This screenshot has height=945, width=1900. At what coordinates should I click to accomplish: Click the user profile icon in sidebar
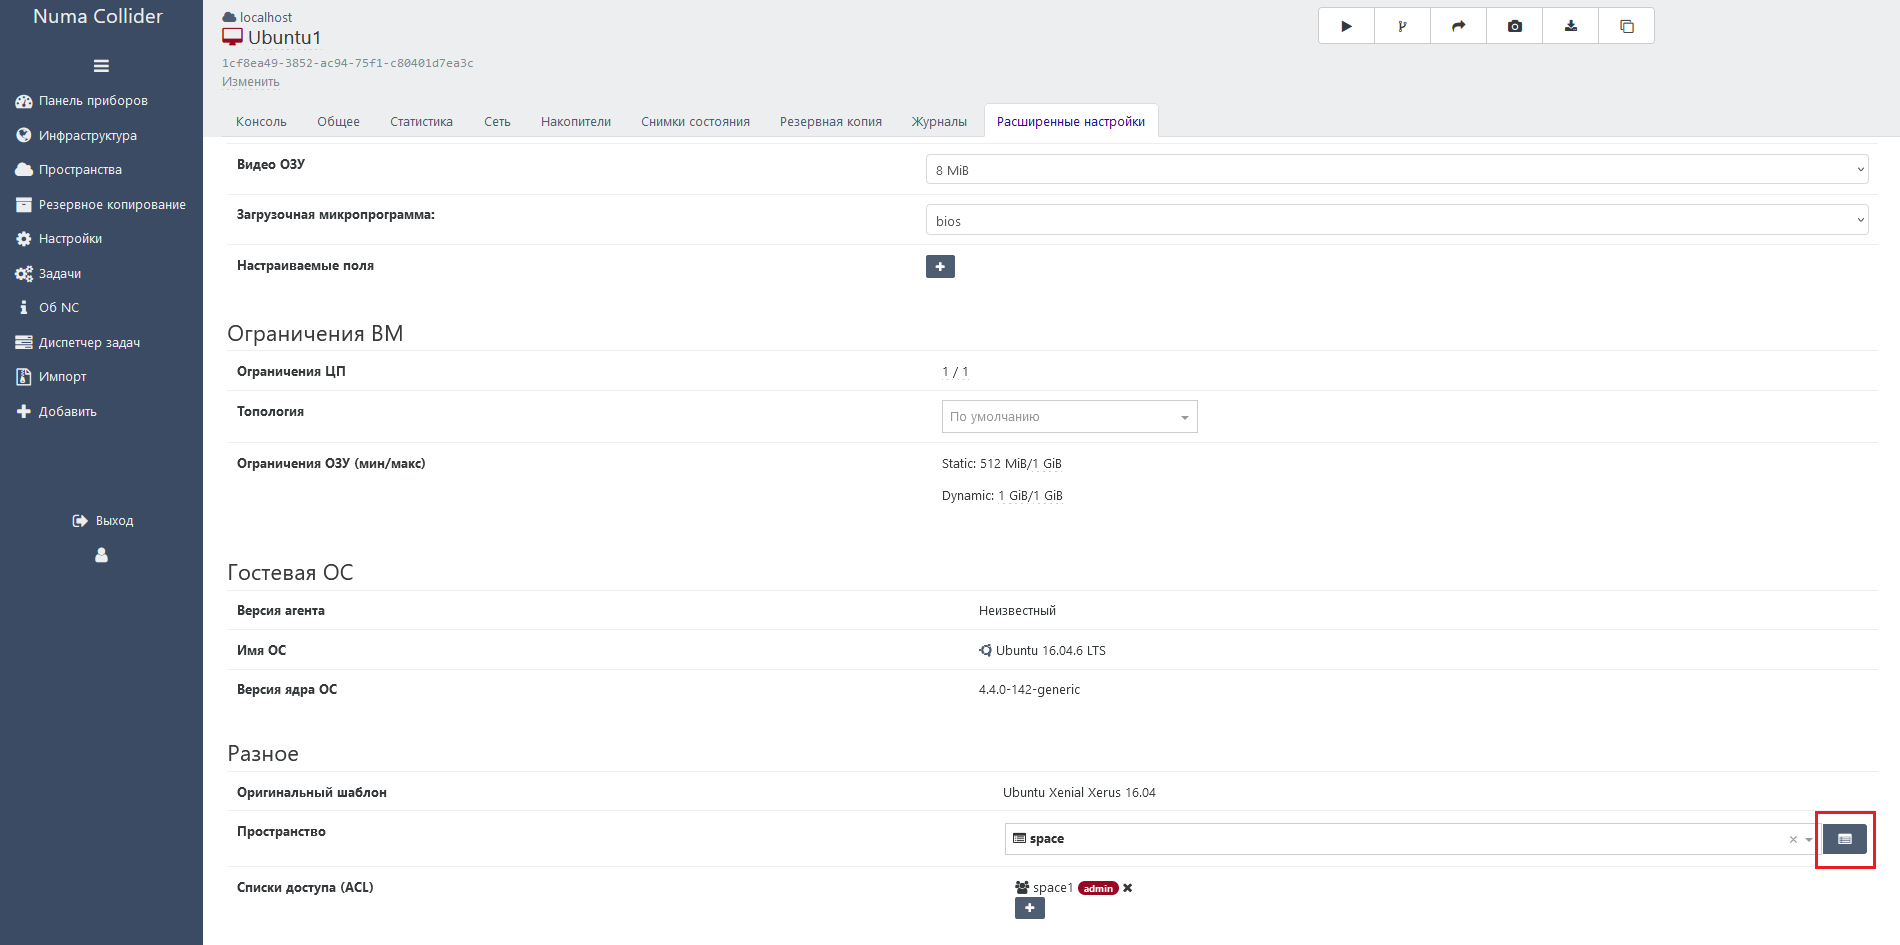pos(101,555)
